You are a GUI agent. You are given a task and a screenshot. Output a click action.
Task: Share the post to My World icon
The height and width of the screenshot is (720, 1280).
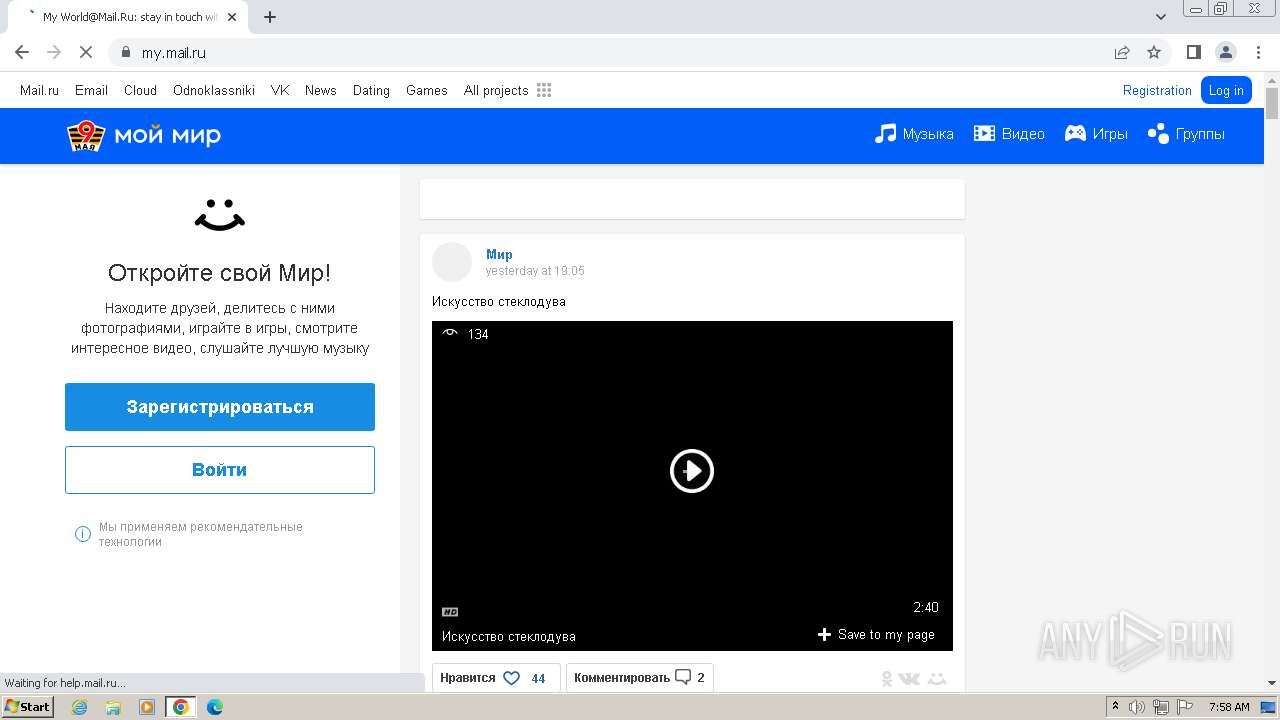[937, 679]
